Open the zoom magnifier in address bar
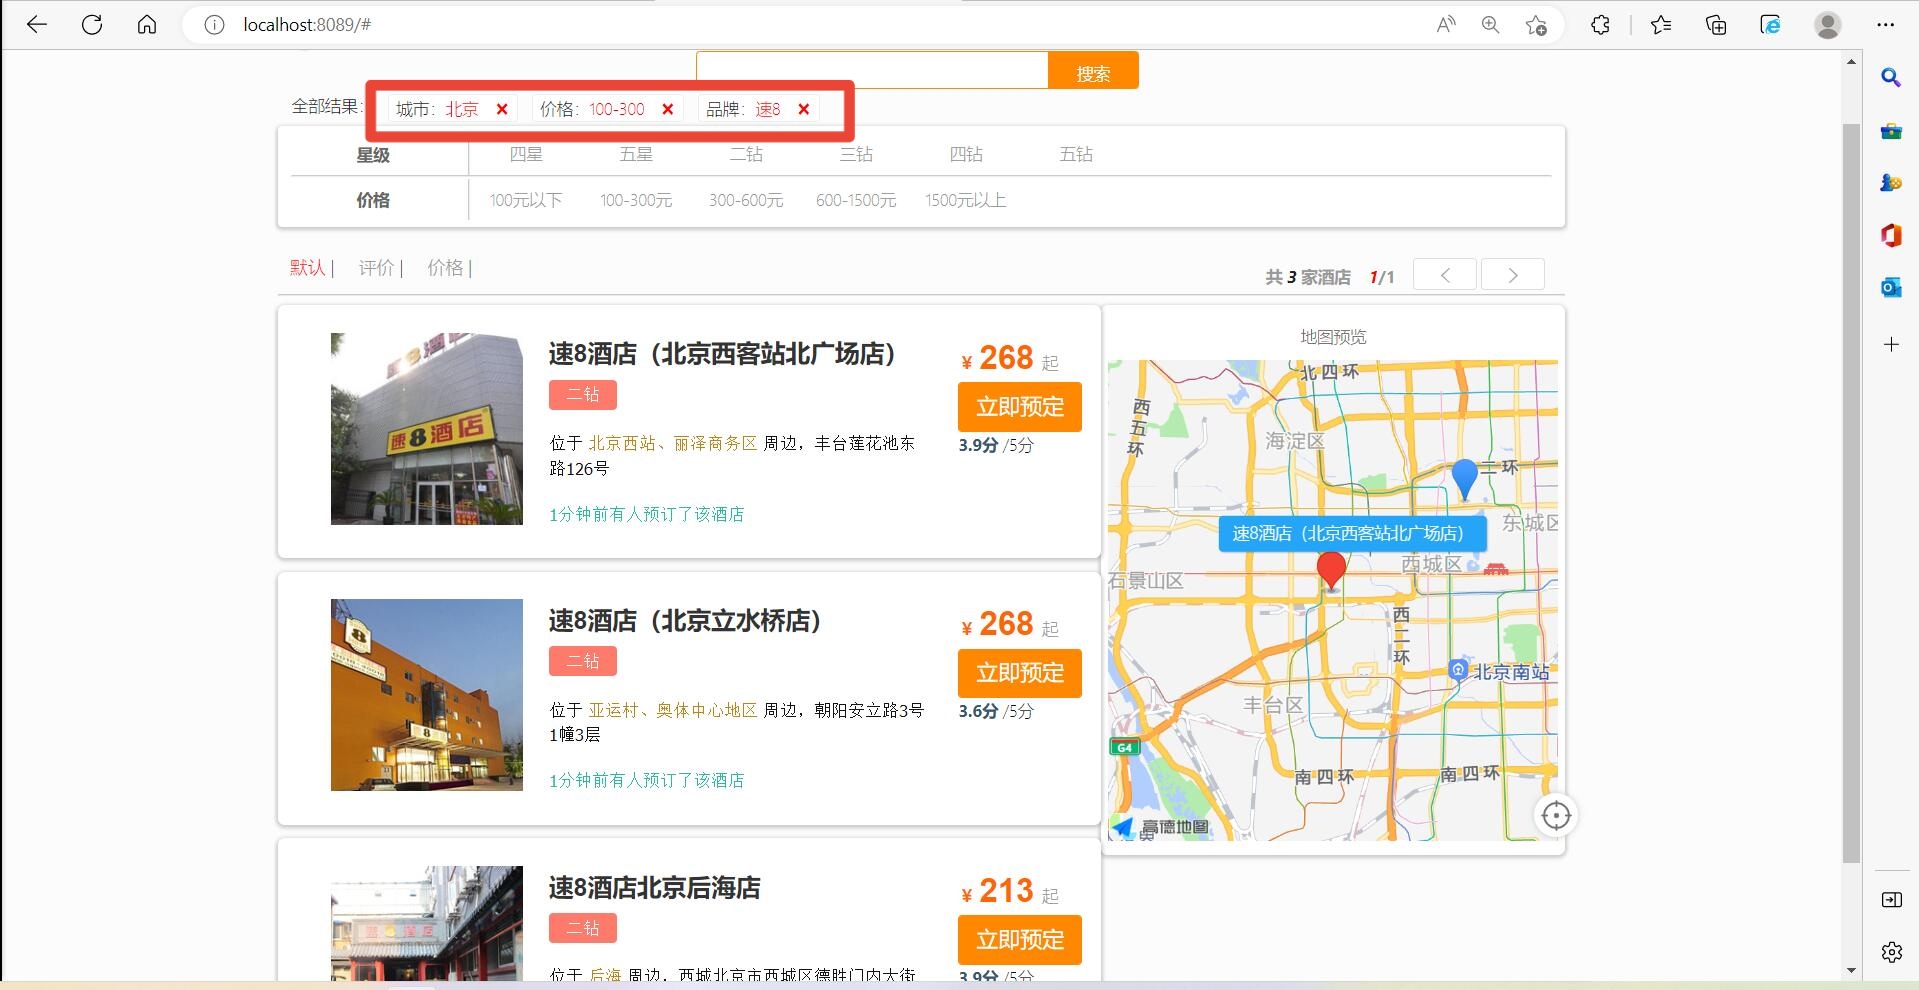This screenshot has height=990, width=1919. pos(1491,25)
